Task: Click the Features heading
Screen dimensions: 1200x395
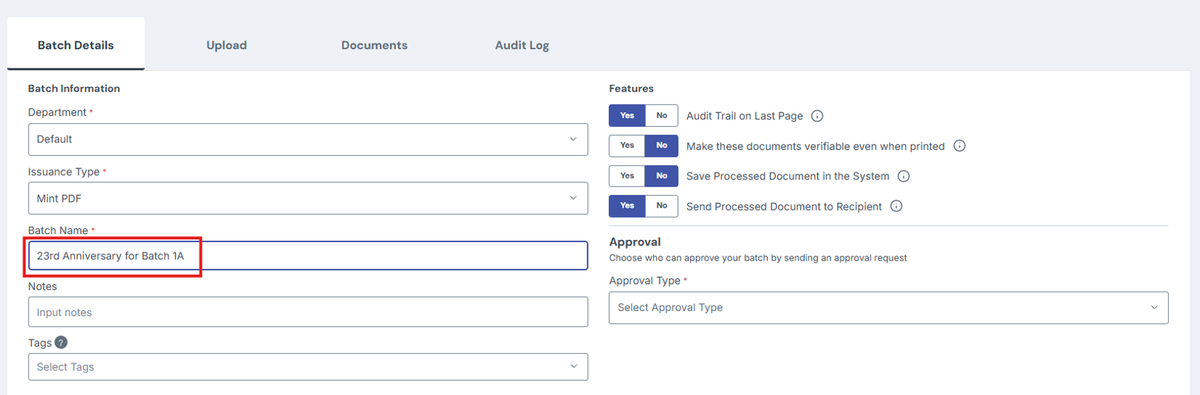Action: pyautogui.click(x=631, y=89)
